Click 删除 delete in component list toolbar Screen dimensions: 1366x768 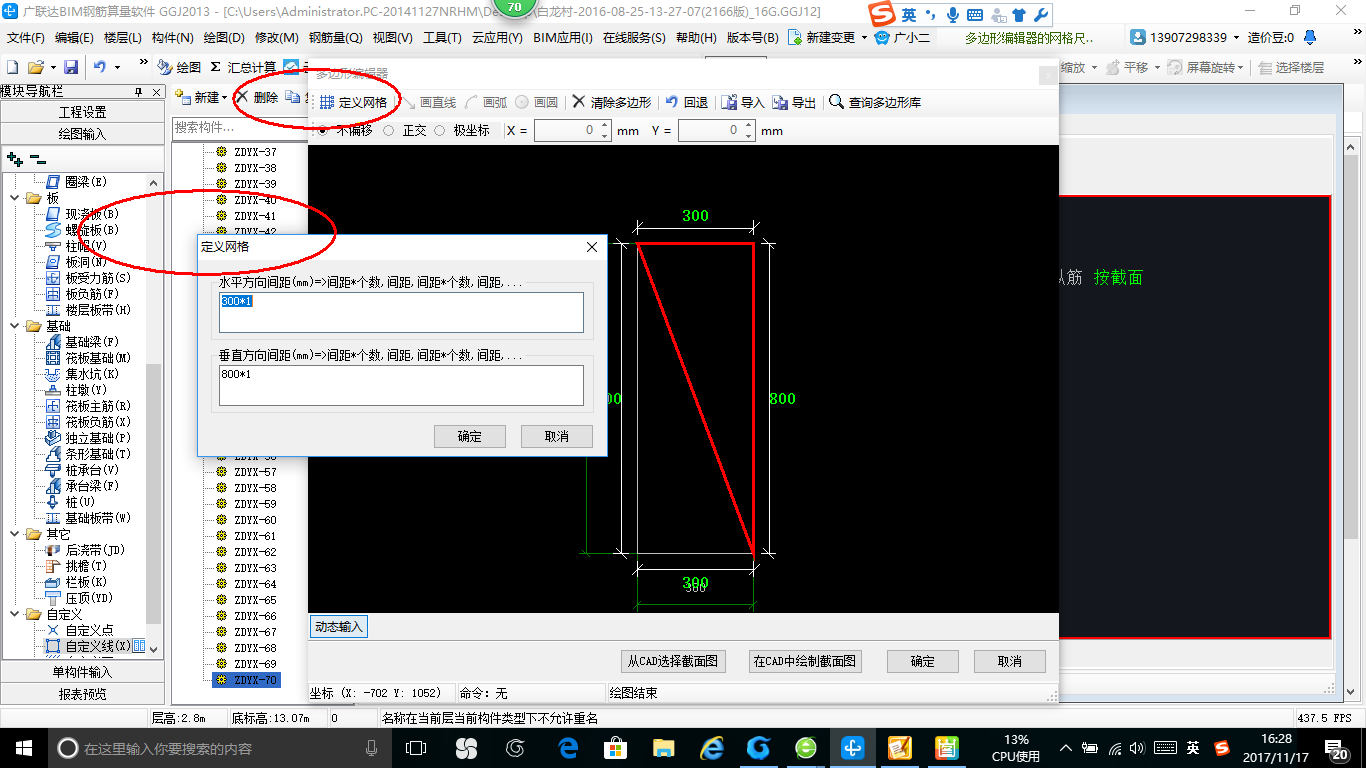[257, 97]
